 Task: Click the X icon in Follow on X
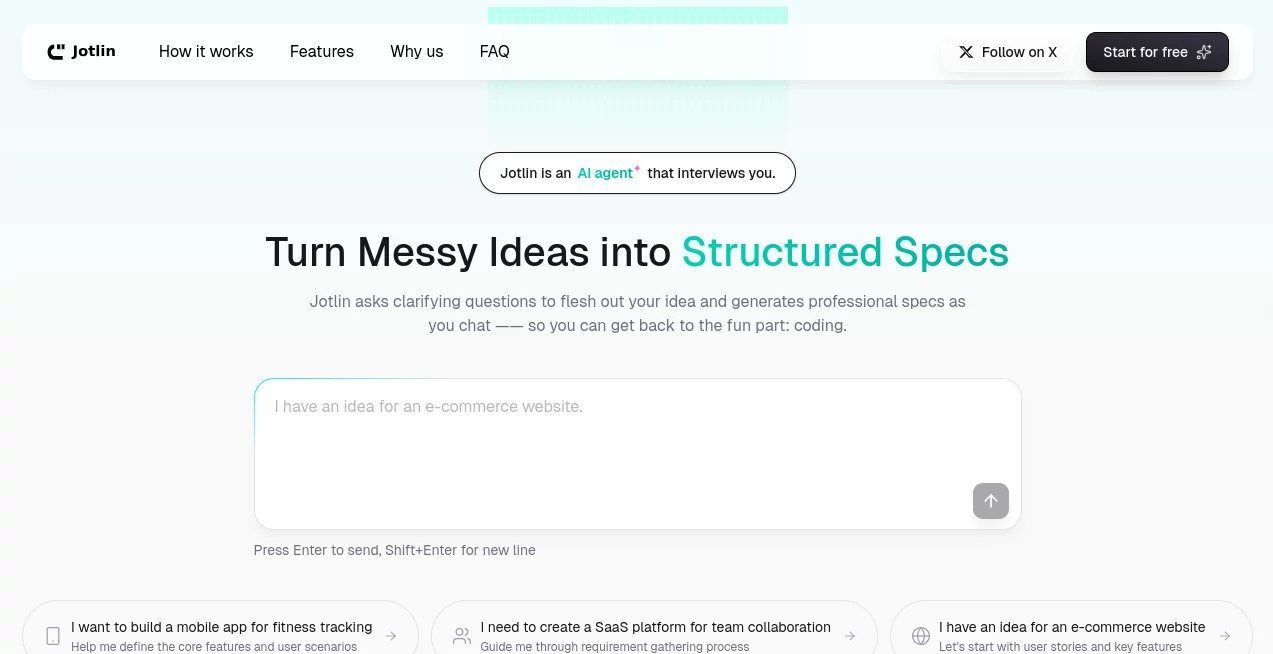coord(966,52)
